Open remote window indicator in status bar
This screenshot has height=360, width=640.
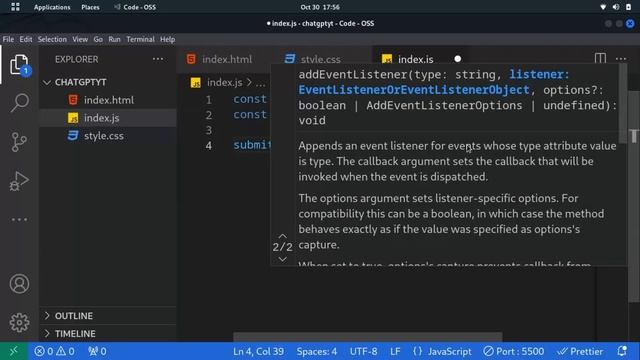click(14, 351)
